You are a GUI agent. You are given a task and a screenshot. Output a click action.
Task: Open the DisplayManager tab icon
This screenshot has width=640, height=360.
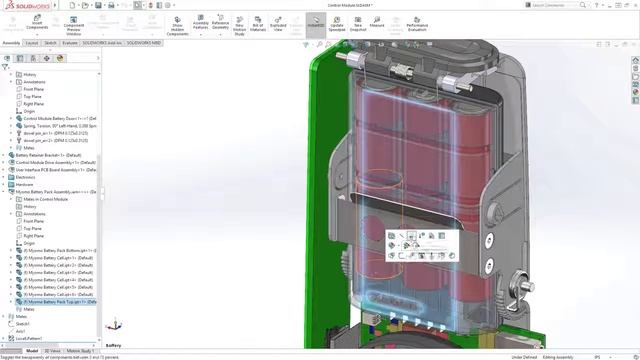60,58
